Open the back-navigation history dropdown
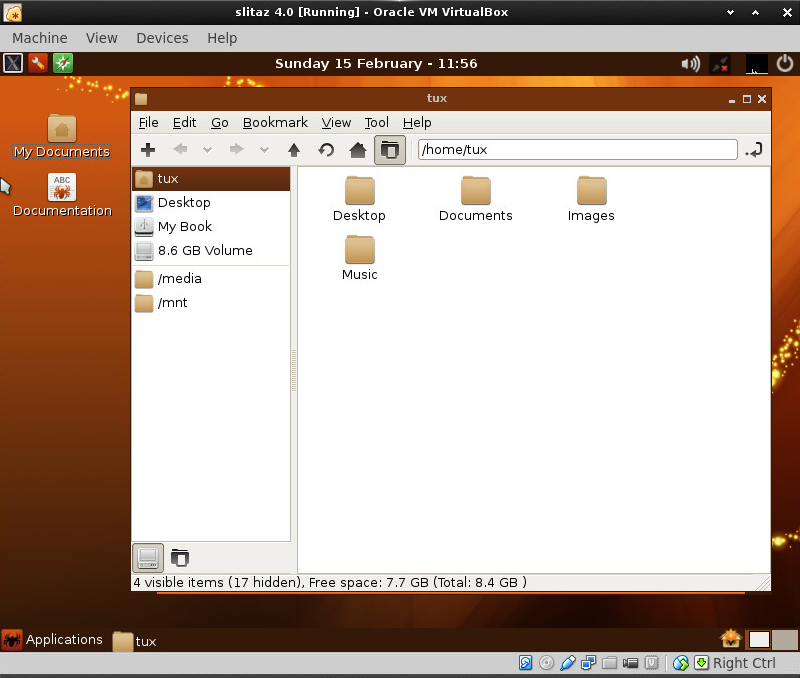The image size is (800, 678). pos(206,150)
